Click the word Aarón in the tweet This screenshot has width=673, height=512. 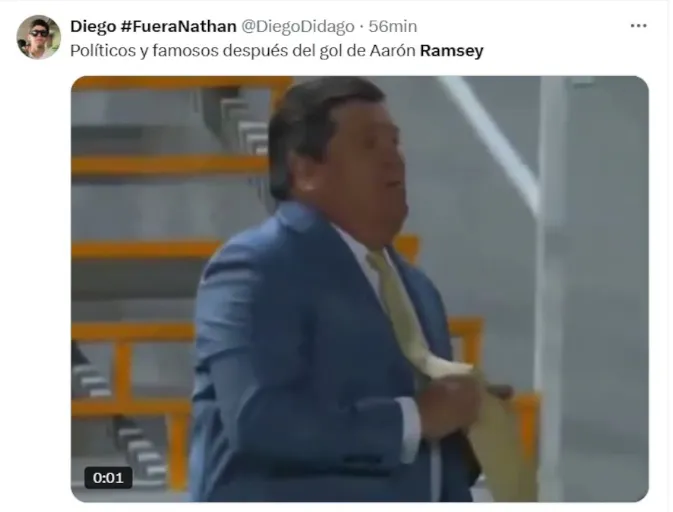point(393,51)
